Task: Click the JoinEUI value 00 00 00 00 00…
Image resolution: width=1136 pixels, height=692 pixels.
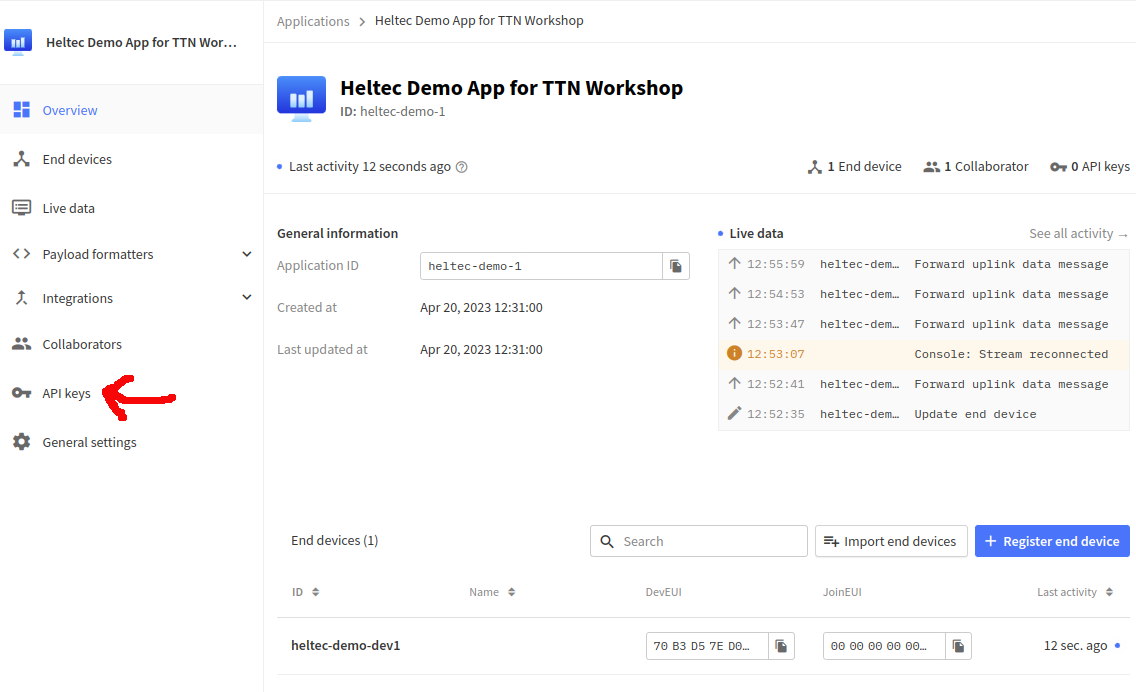Action: click(x=884, y=646)
